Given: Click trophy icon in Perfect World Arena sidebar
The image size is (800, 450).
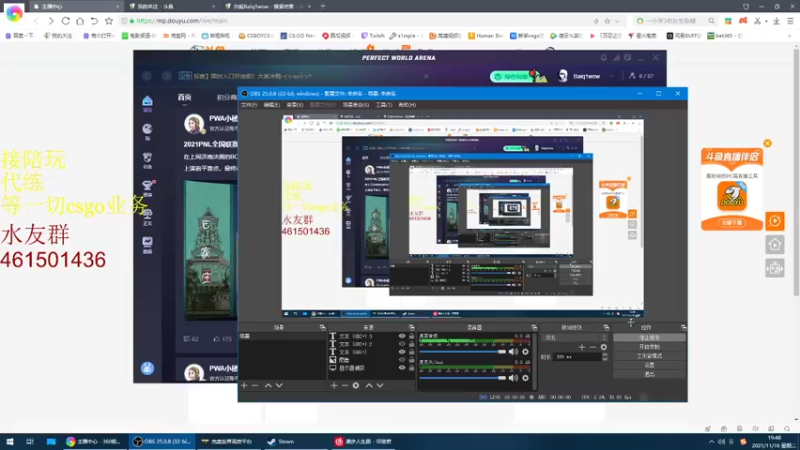Looking at the screenshot, I should click(x=147, y=187).
